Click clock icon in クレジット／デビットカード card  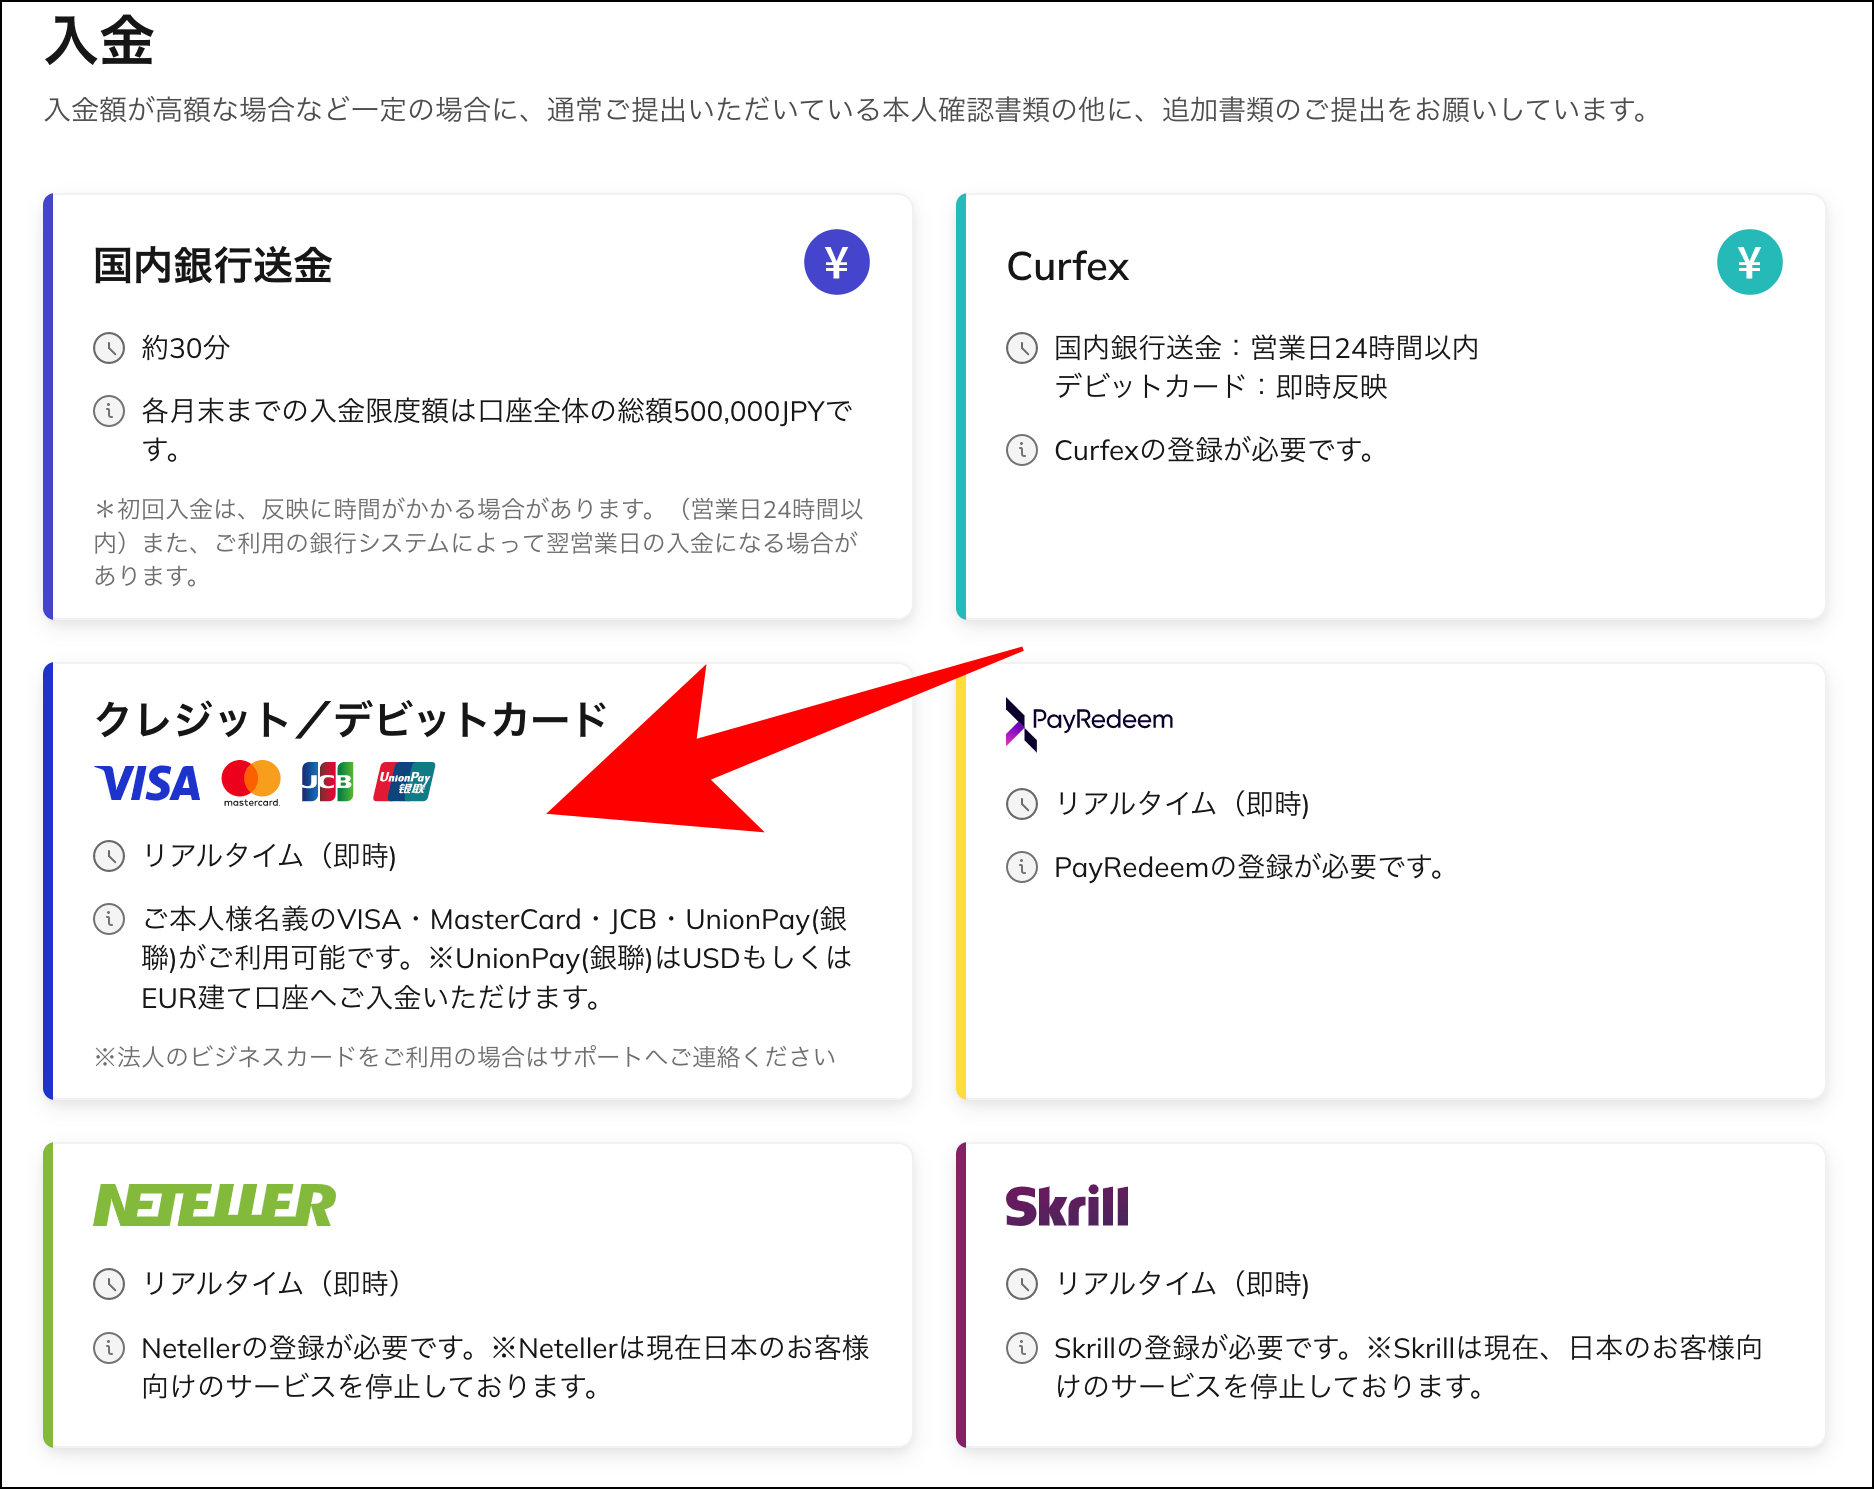tap(109, 856)
